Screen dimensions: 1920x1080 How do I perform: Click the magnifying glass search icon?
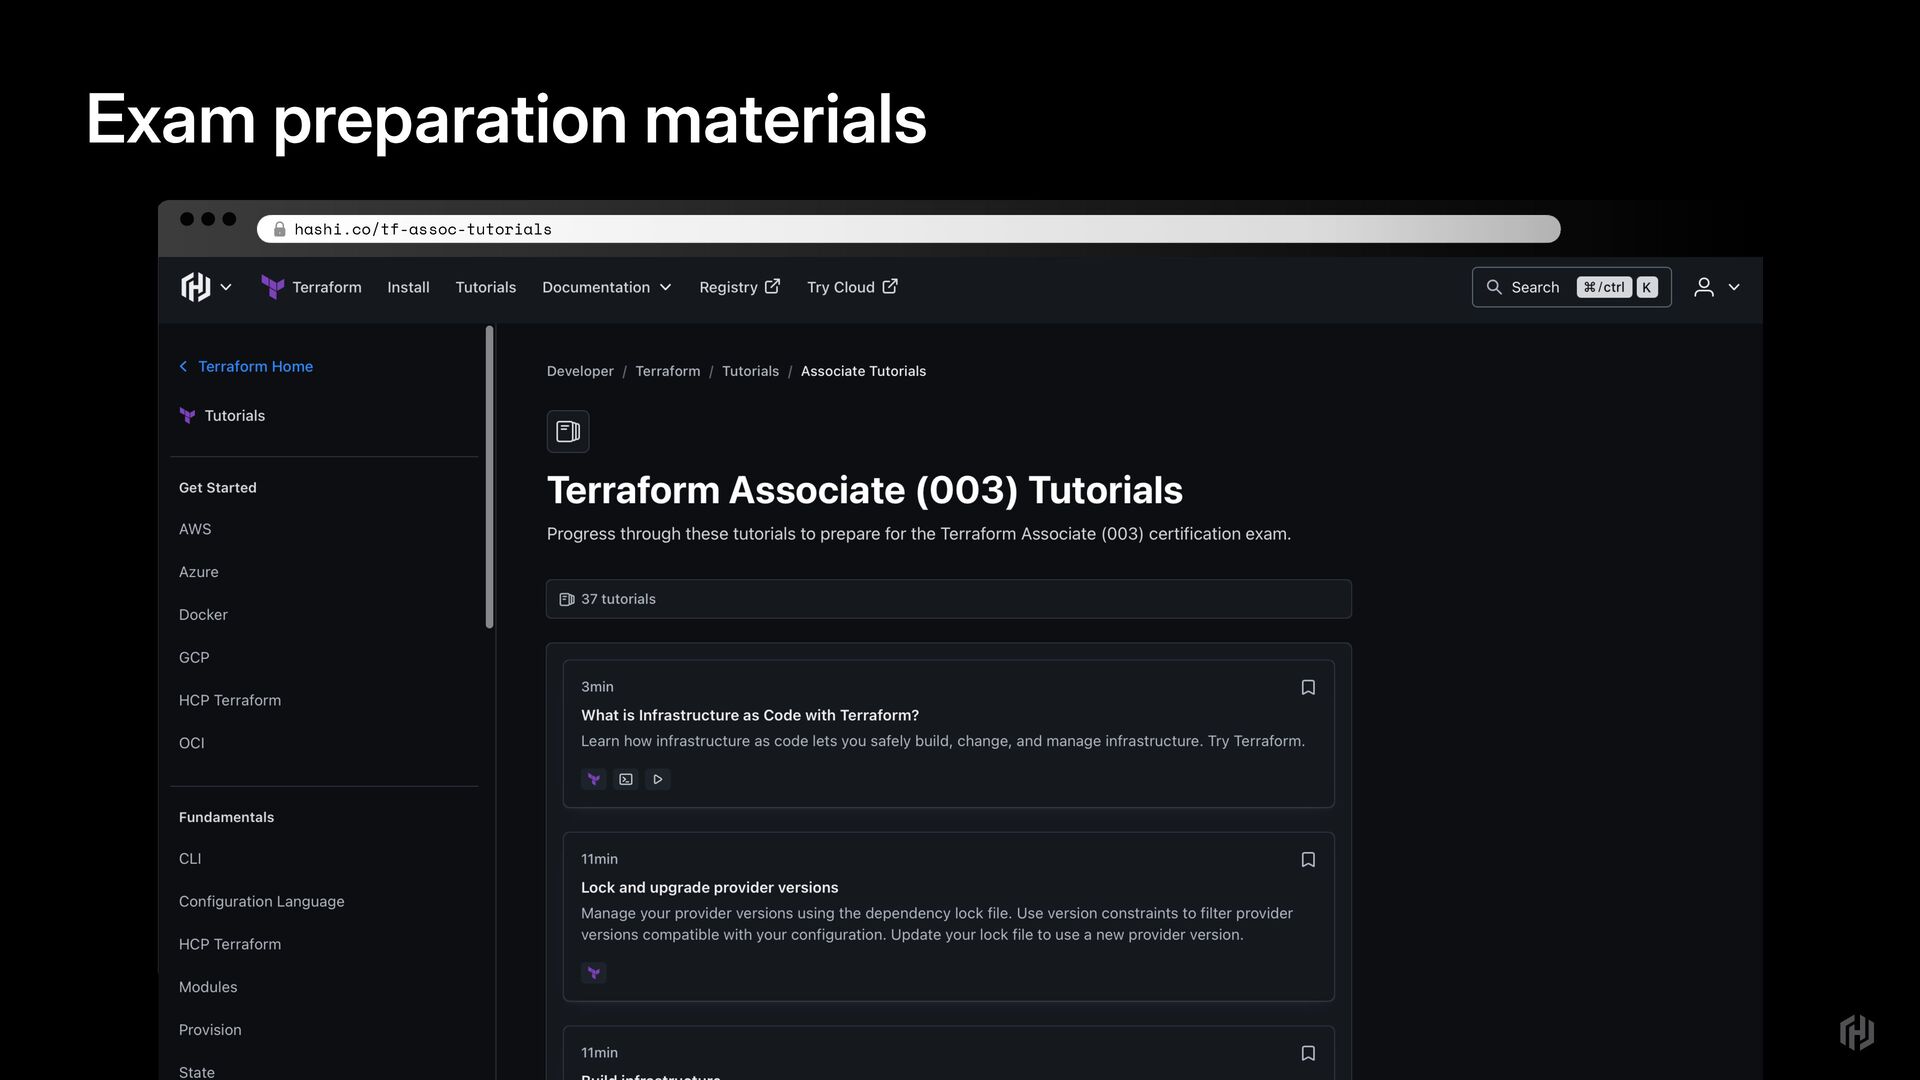(1494, 287)
